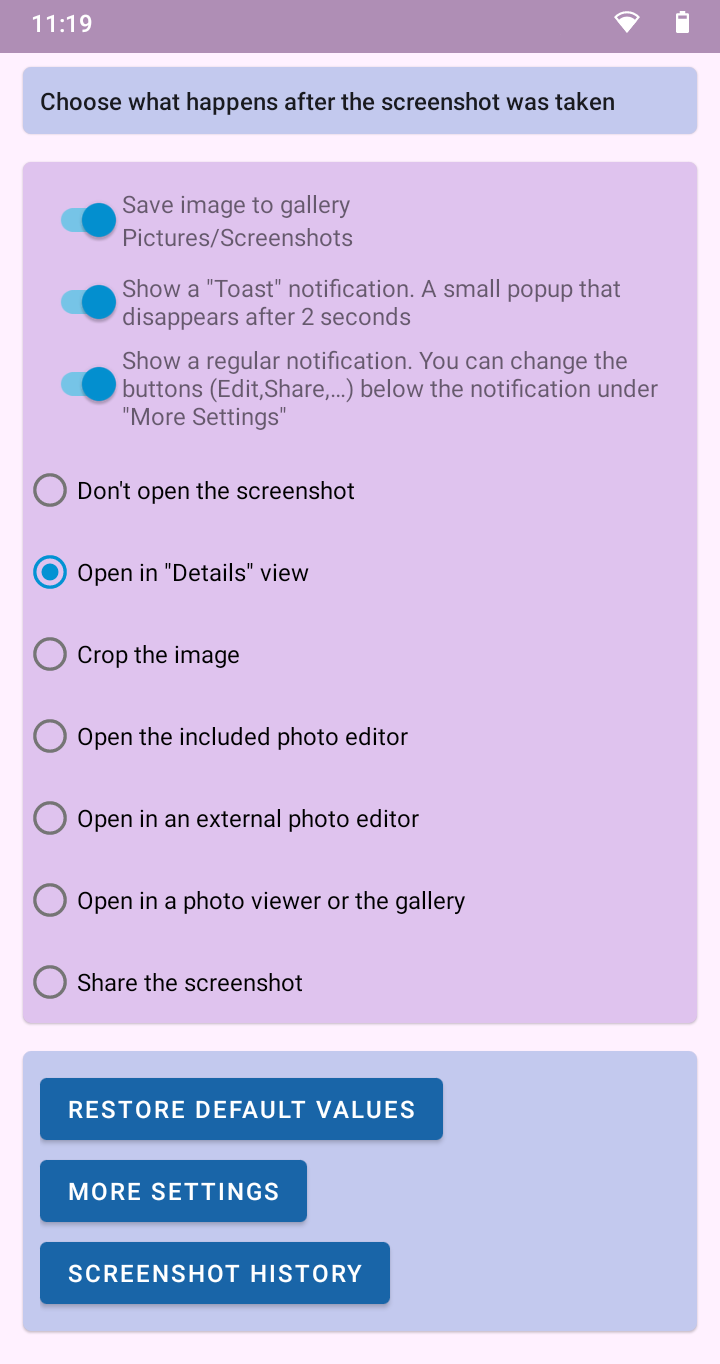Tap the battery icon in status bar

(682, 23)
